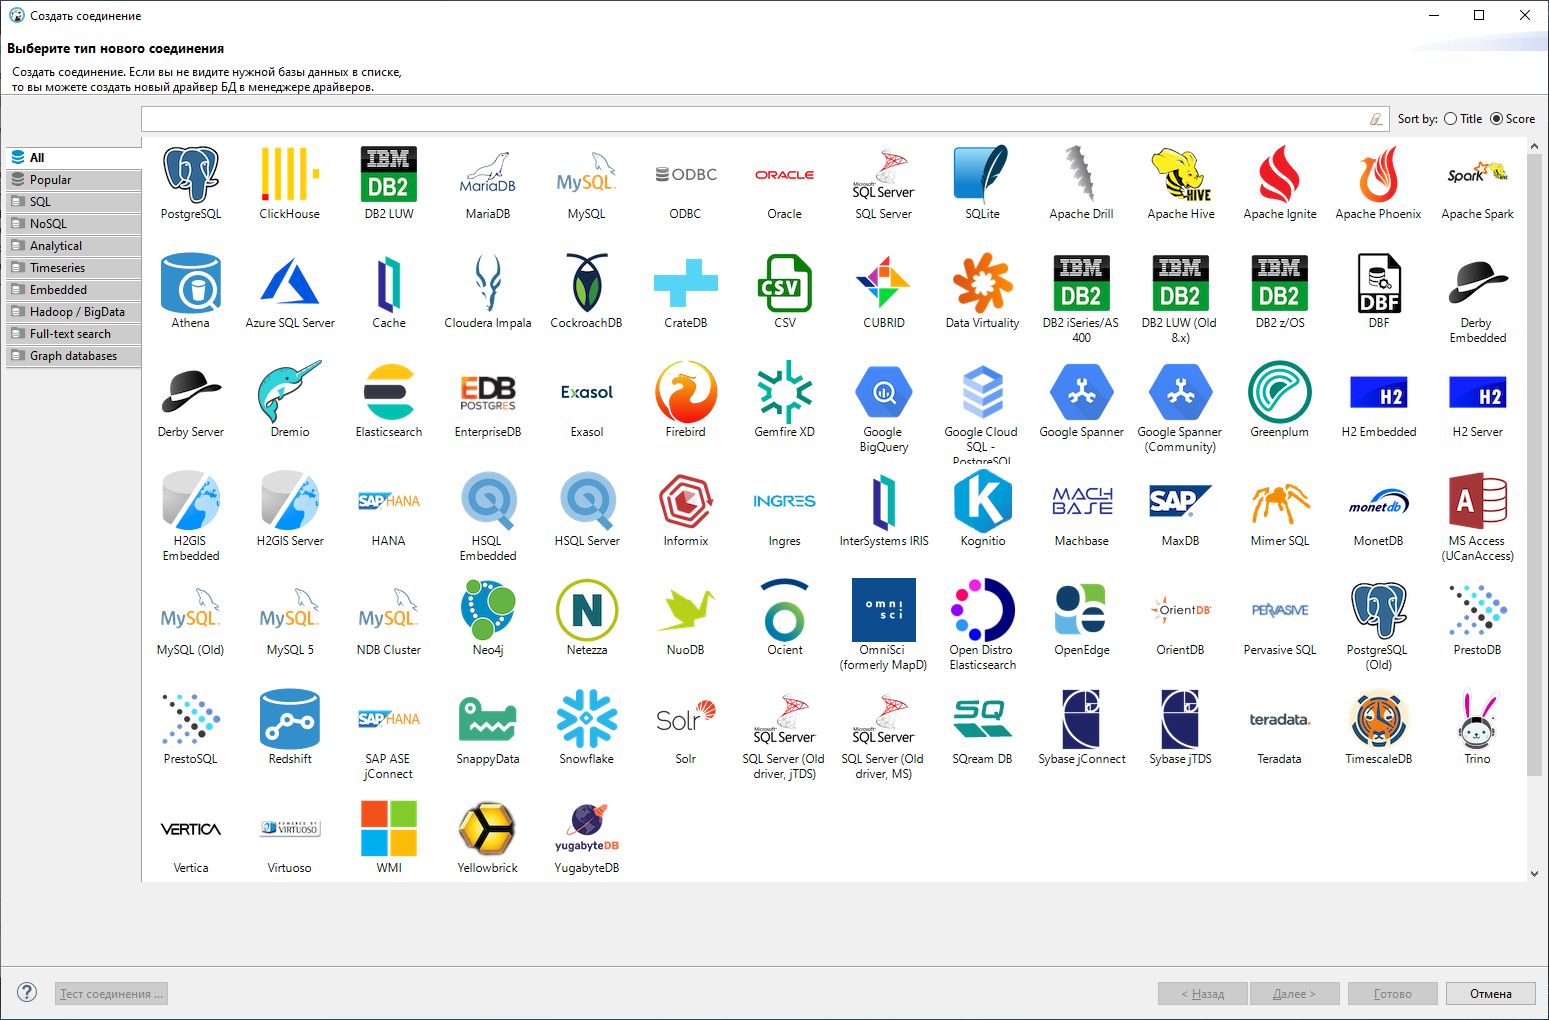This screenshot has height=1020, width=1549.
Task: Pick the Oracle database driver
Action: (785, 175)
